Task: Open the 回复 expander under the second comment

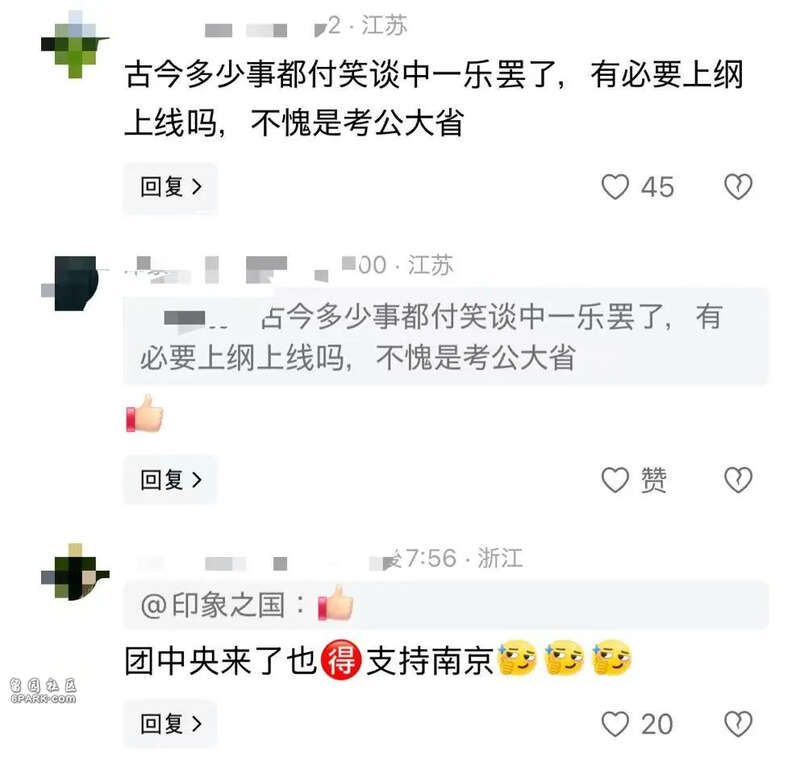Action: coord(170,480)
